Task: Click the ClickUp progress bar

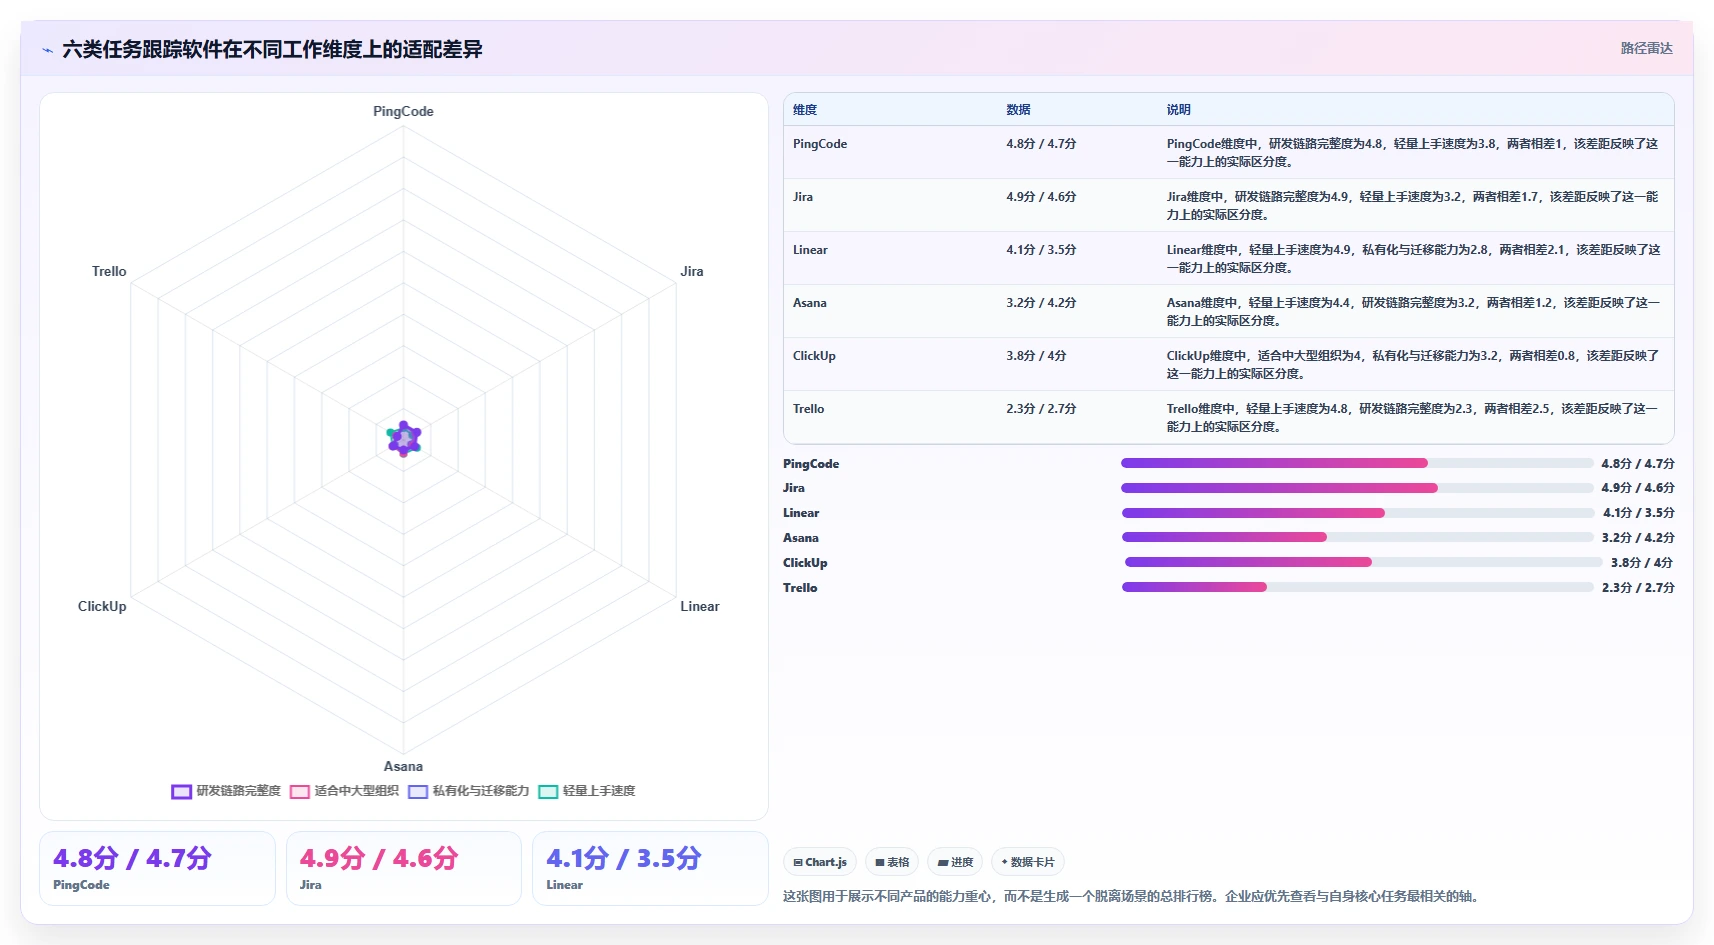Action: click(x=1363, y=562)
